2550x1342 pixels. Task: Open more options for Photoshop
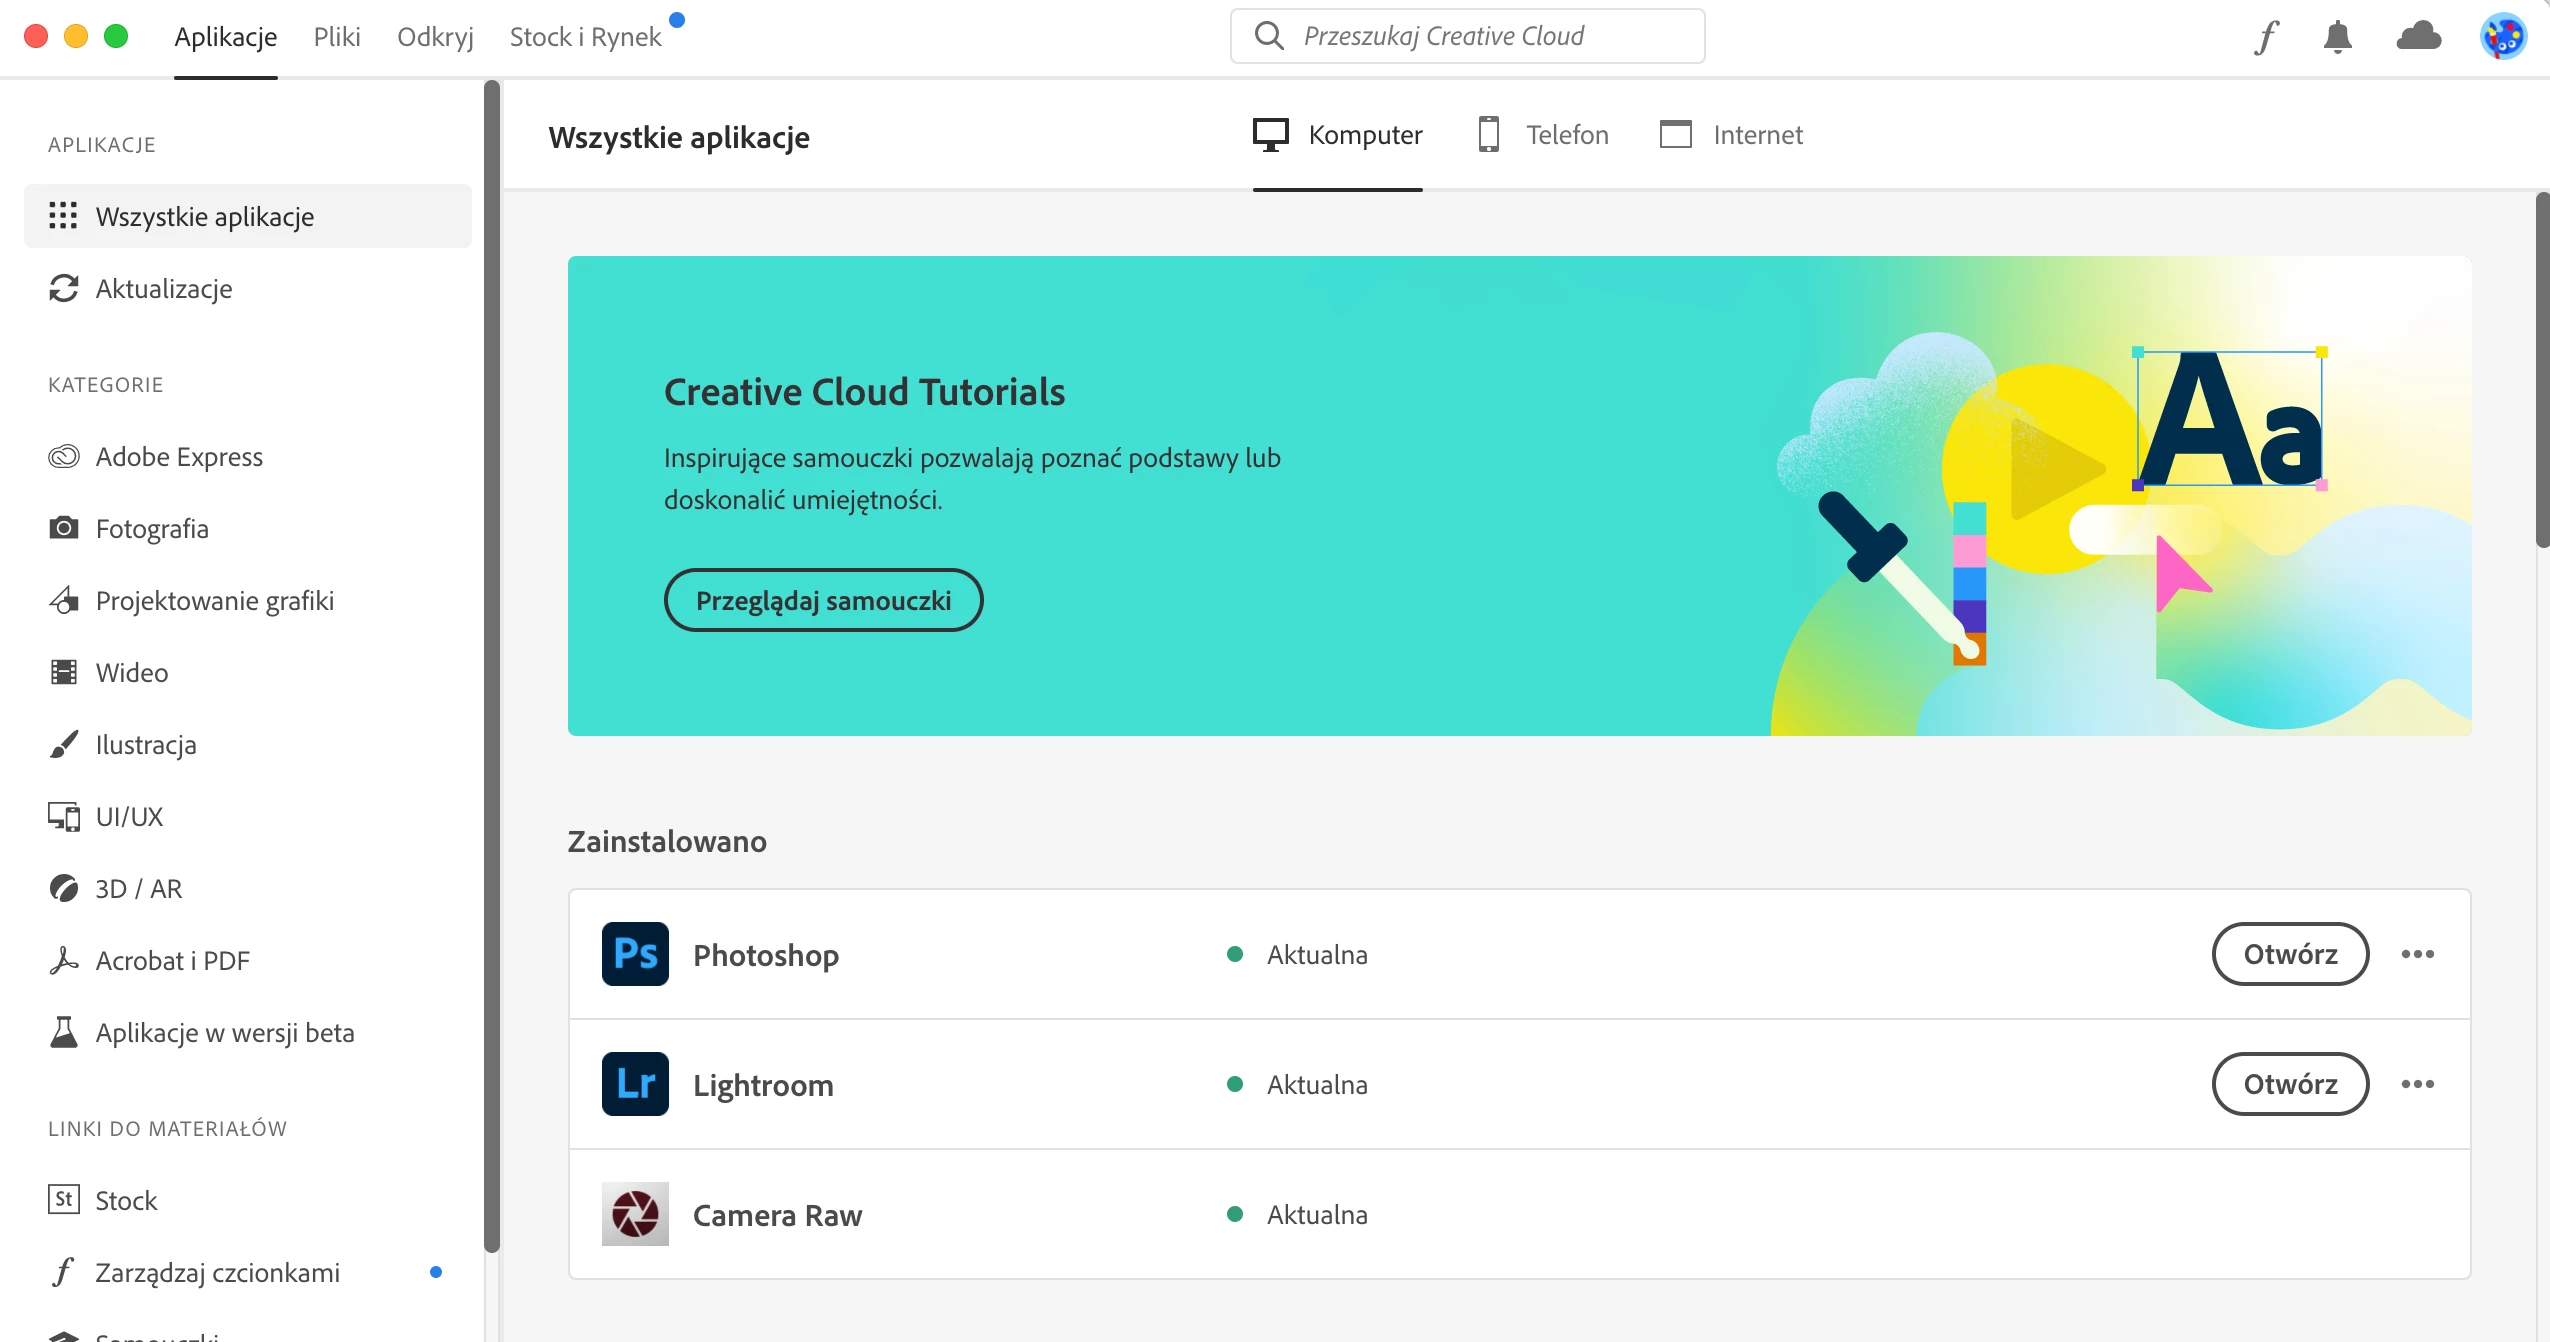click(x=2417, y=954)
